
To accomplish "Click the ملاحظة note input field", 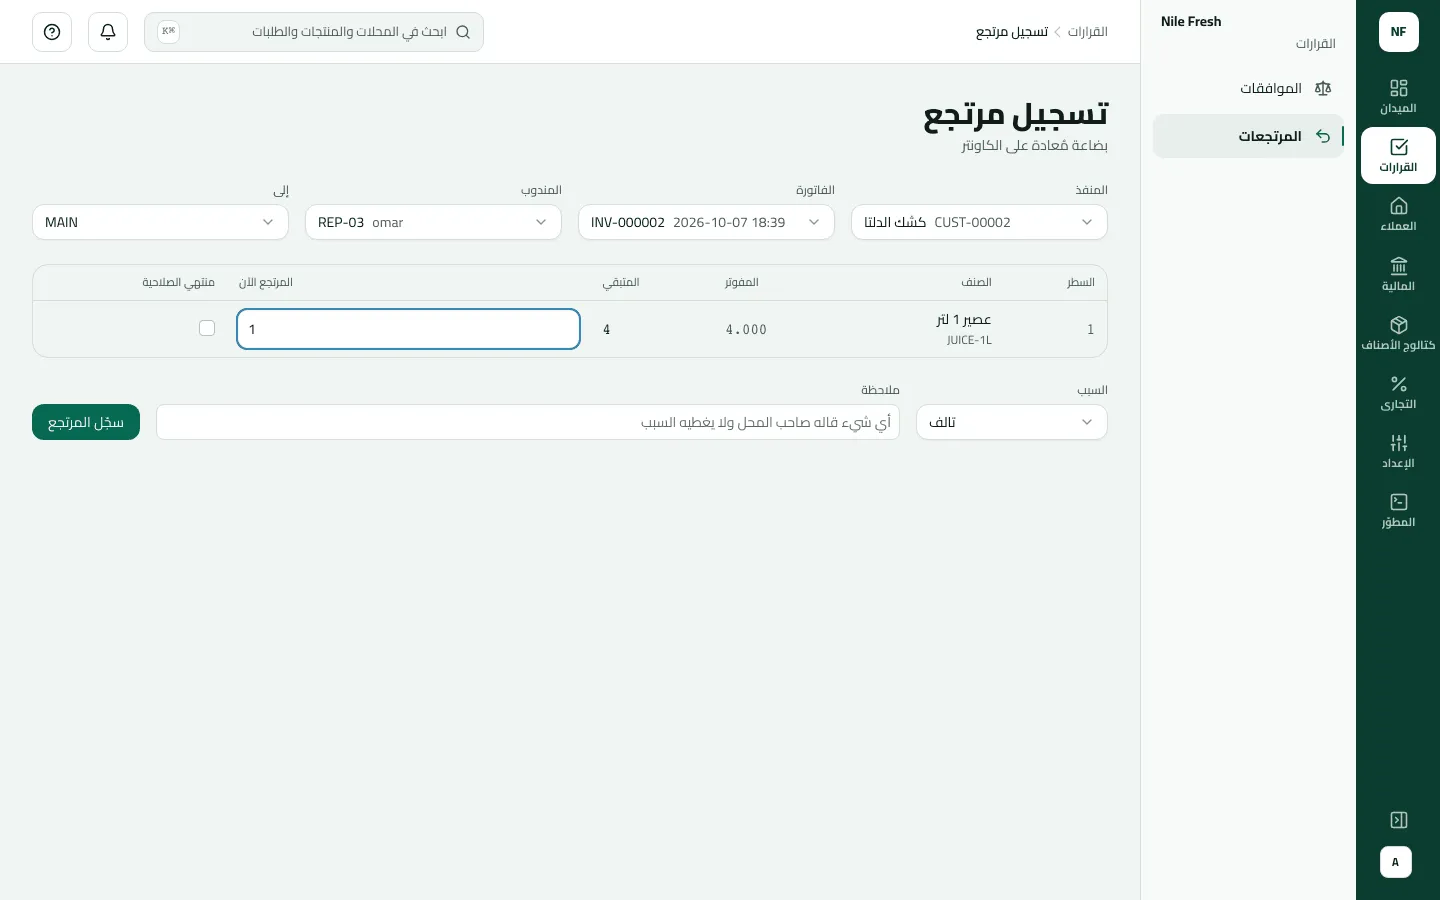I will click(528, 422).
